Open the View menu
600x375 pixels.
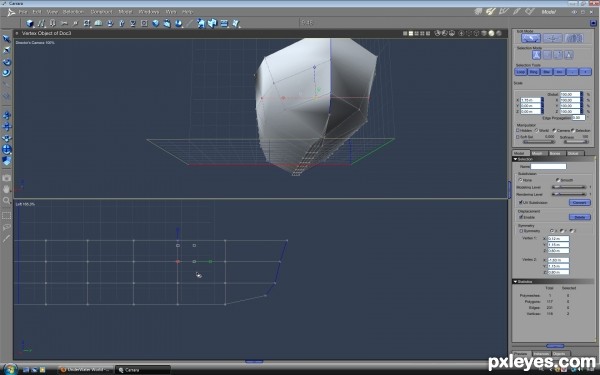click(x=52, y=12)
